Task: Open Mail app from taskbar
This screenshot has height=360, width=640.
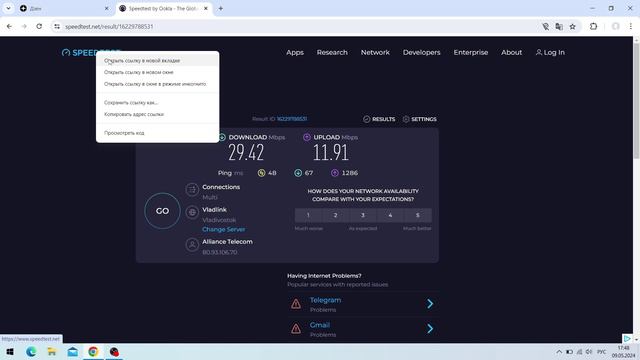Action: 73,352
